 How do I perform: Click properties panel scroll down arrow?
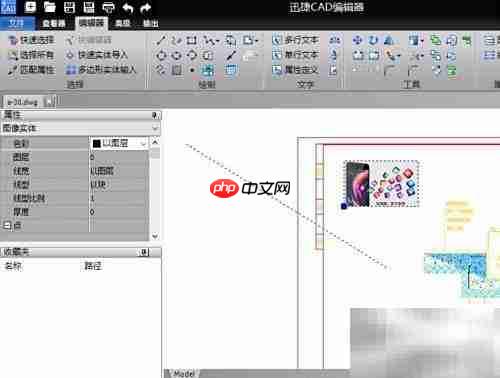click(155, 236)
